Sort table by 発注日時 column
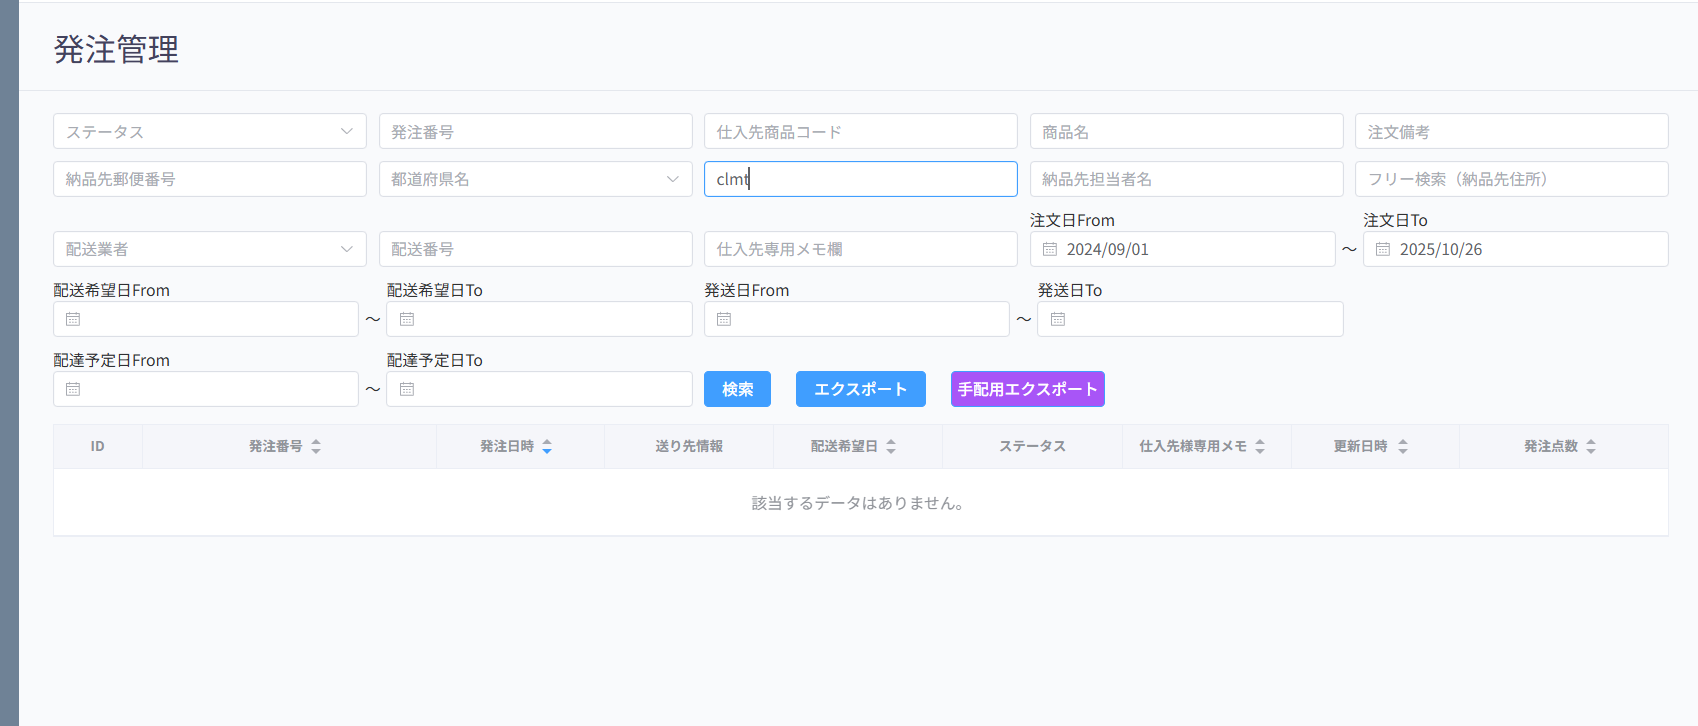The image size is (1698, 726). (x=547, y=447)
